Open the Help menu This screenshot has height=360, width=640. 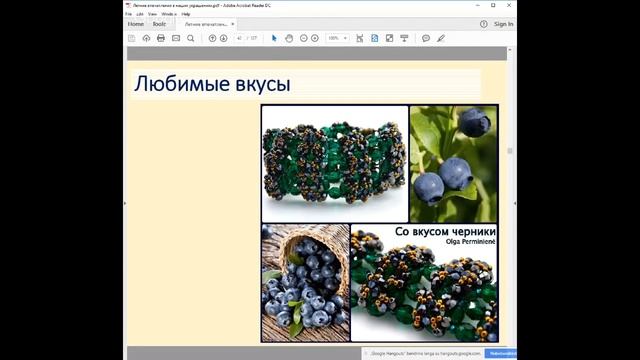click(186, 14)
